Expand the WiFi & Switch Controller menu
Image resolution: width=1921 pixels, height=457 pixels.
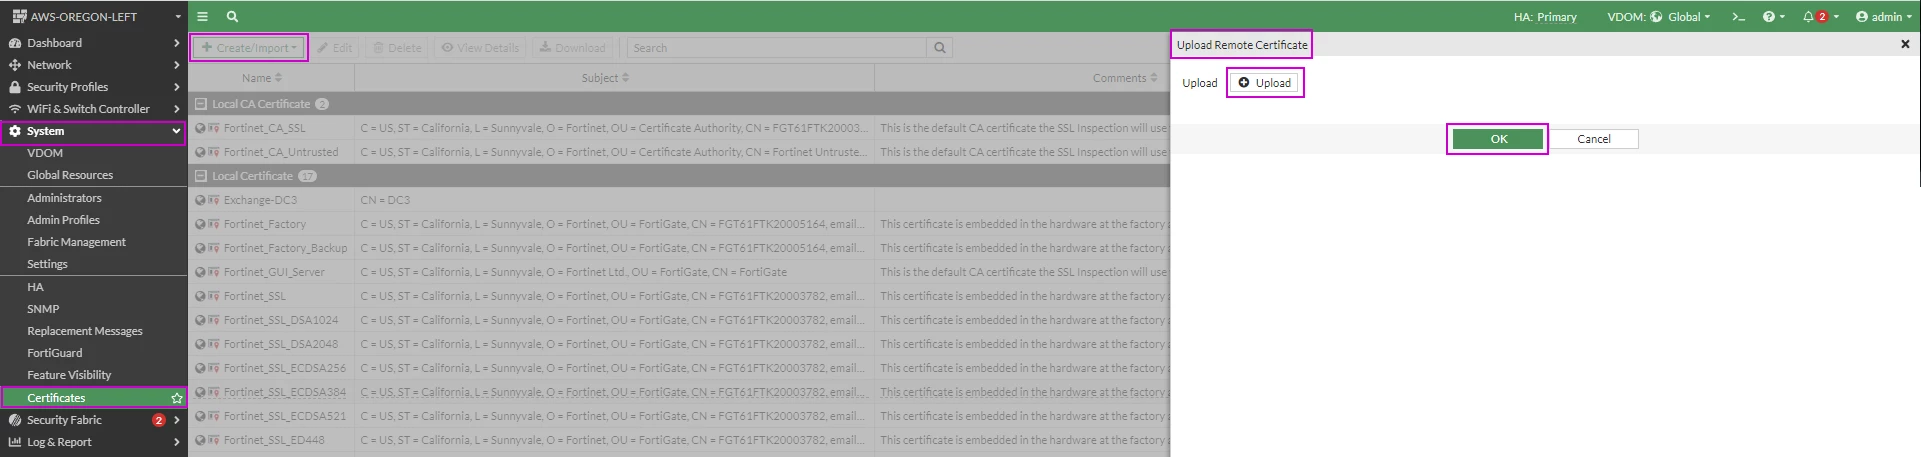click(94, 109)
